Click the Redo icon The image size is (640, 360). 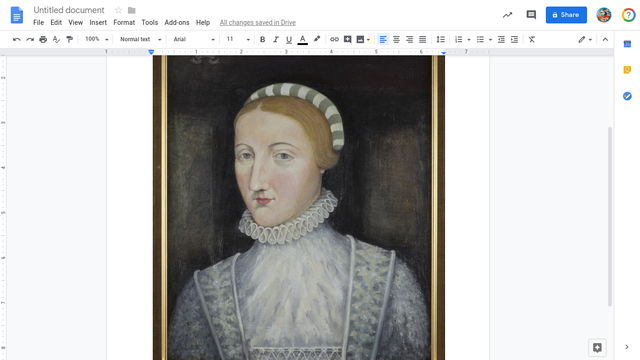pyautogui.click(x=30, y=40)
